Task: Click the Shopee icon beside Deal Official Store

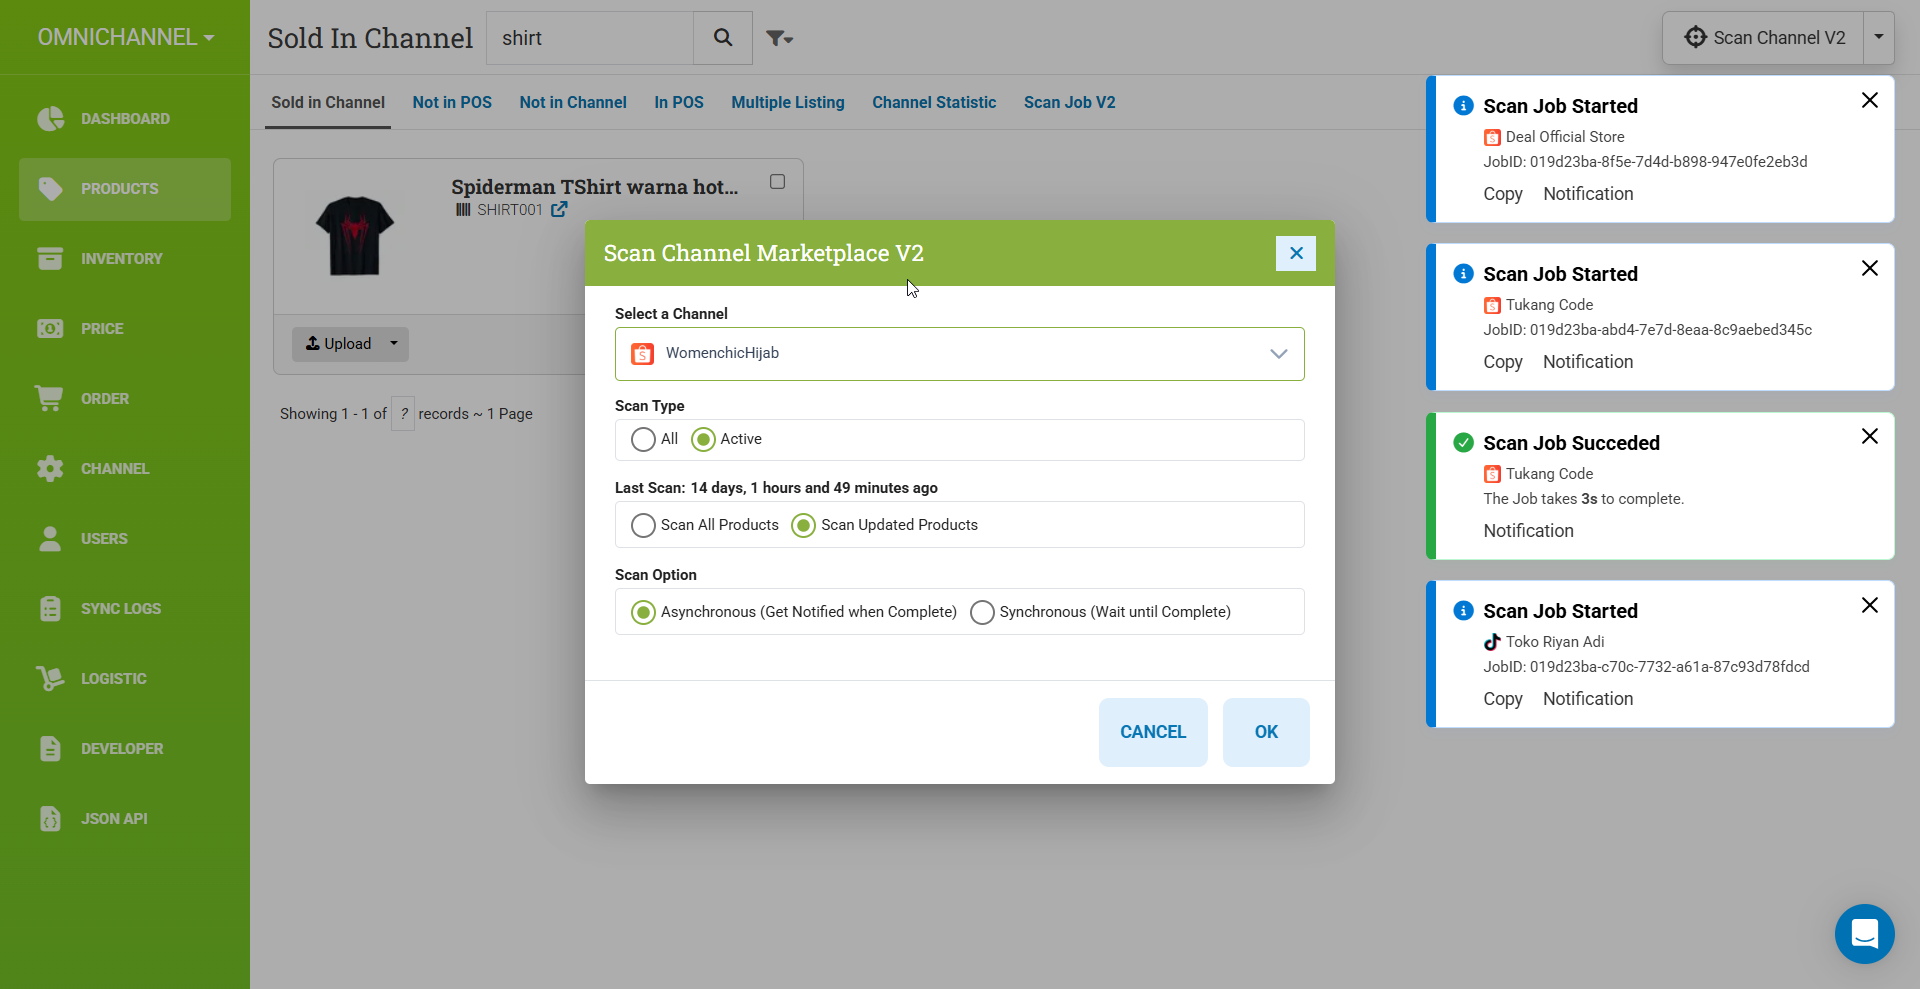Action: (x=1492, y=137)
